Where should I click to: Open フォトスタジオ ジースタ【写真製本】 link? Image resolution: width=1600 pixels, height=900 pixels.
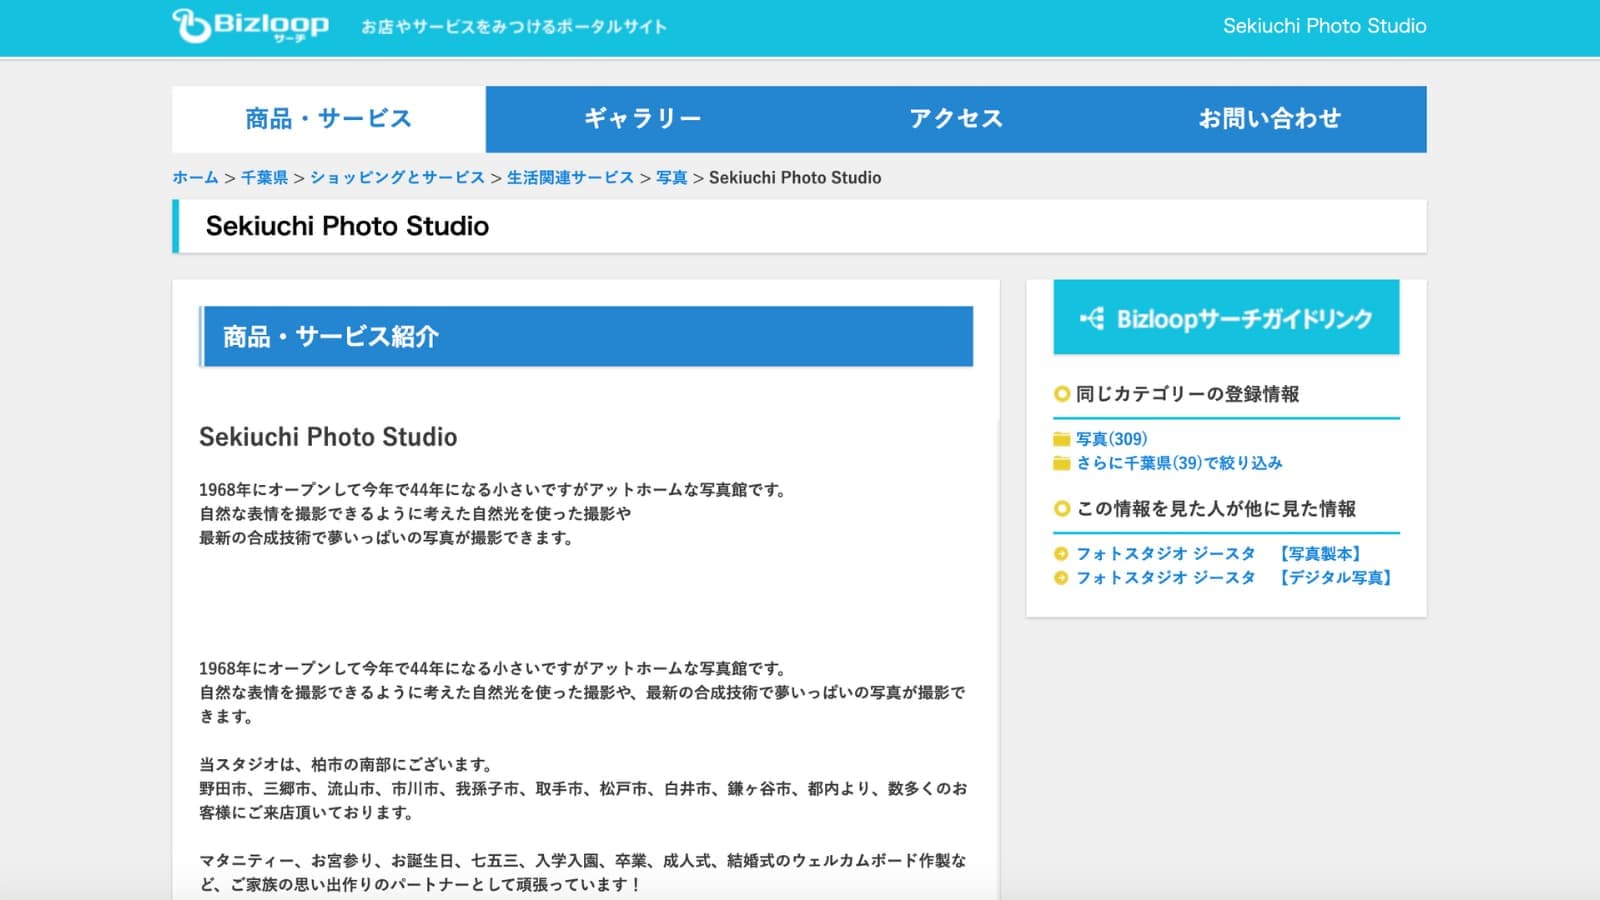[x=1218, y=554]
